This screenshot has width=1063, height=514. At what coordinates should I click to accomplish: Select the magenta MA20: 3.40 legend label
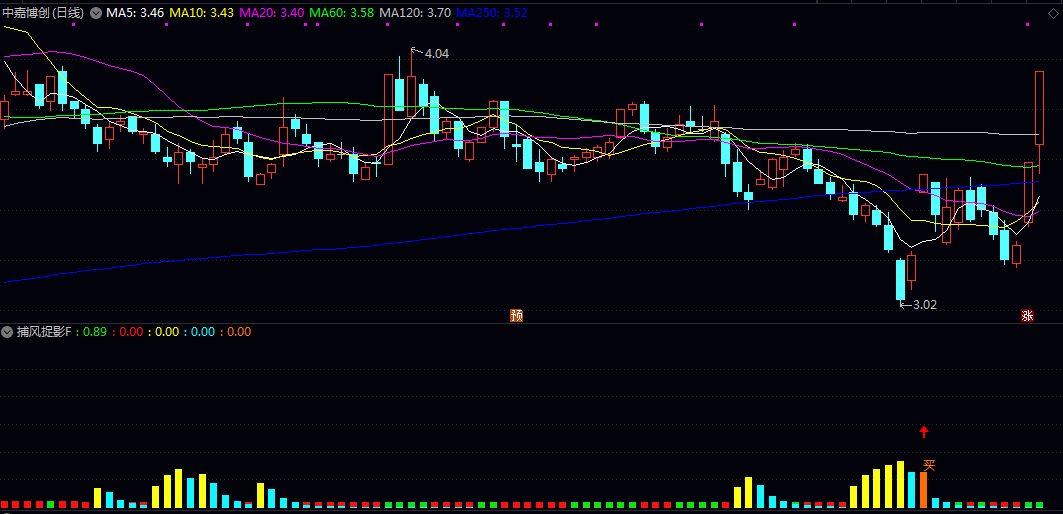pos(273,12)
